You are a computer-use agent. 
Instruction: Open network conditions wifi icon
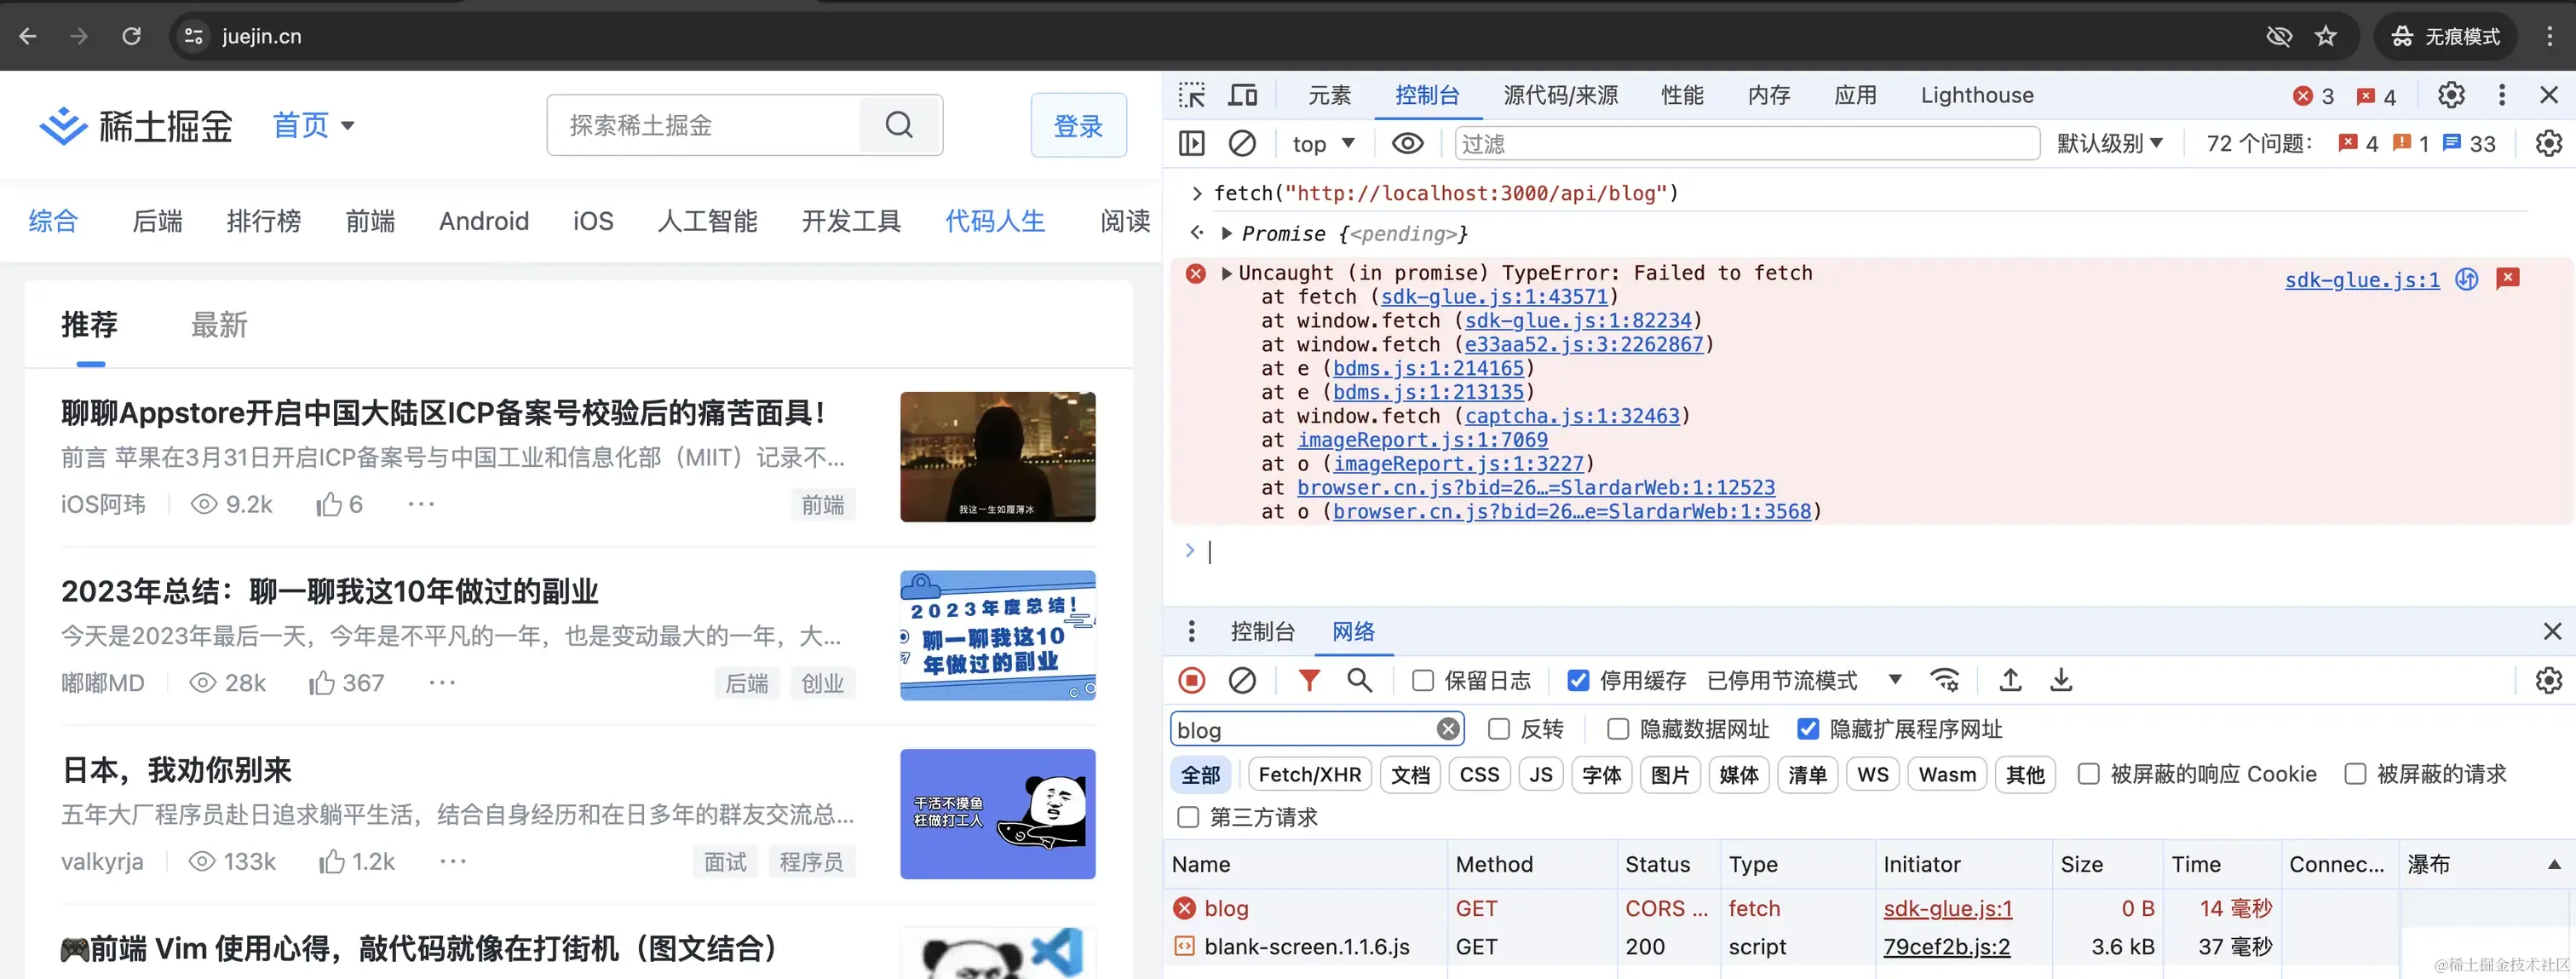[x=1945, y=680]
